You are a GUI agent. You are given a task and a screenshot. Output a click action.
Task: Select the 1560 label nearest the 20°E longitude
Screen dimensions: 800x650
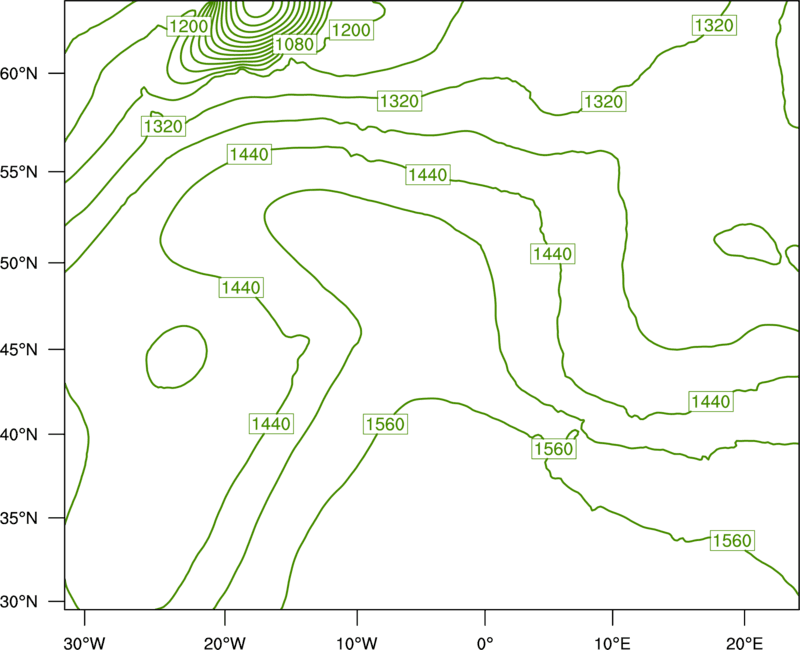[732, 540]
